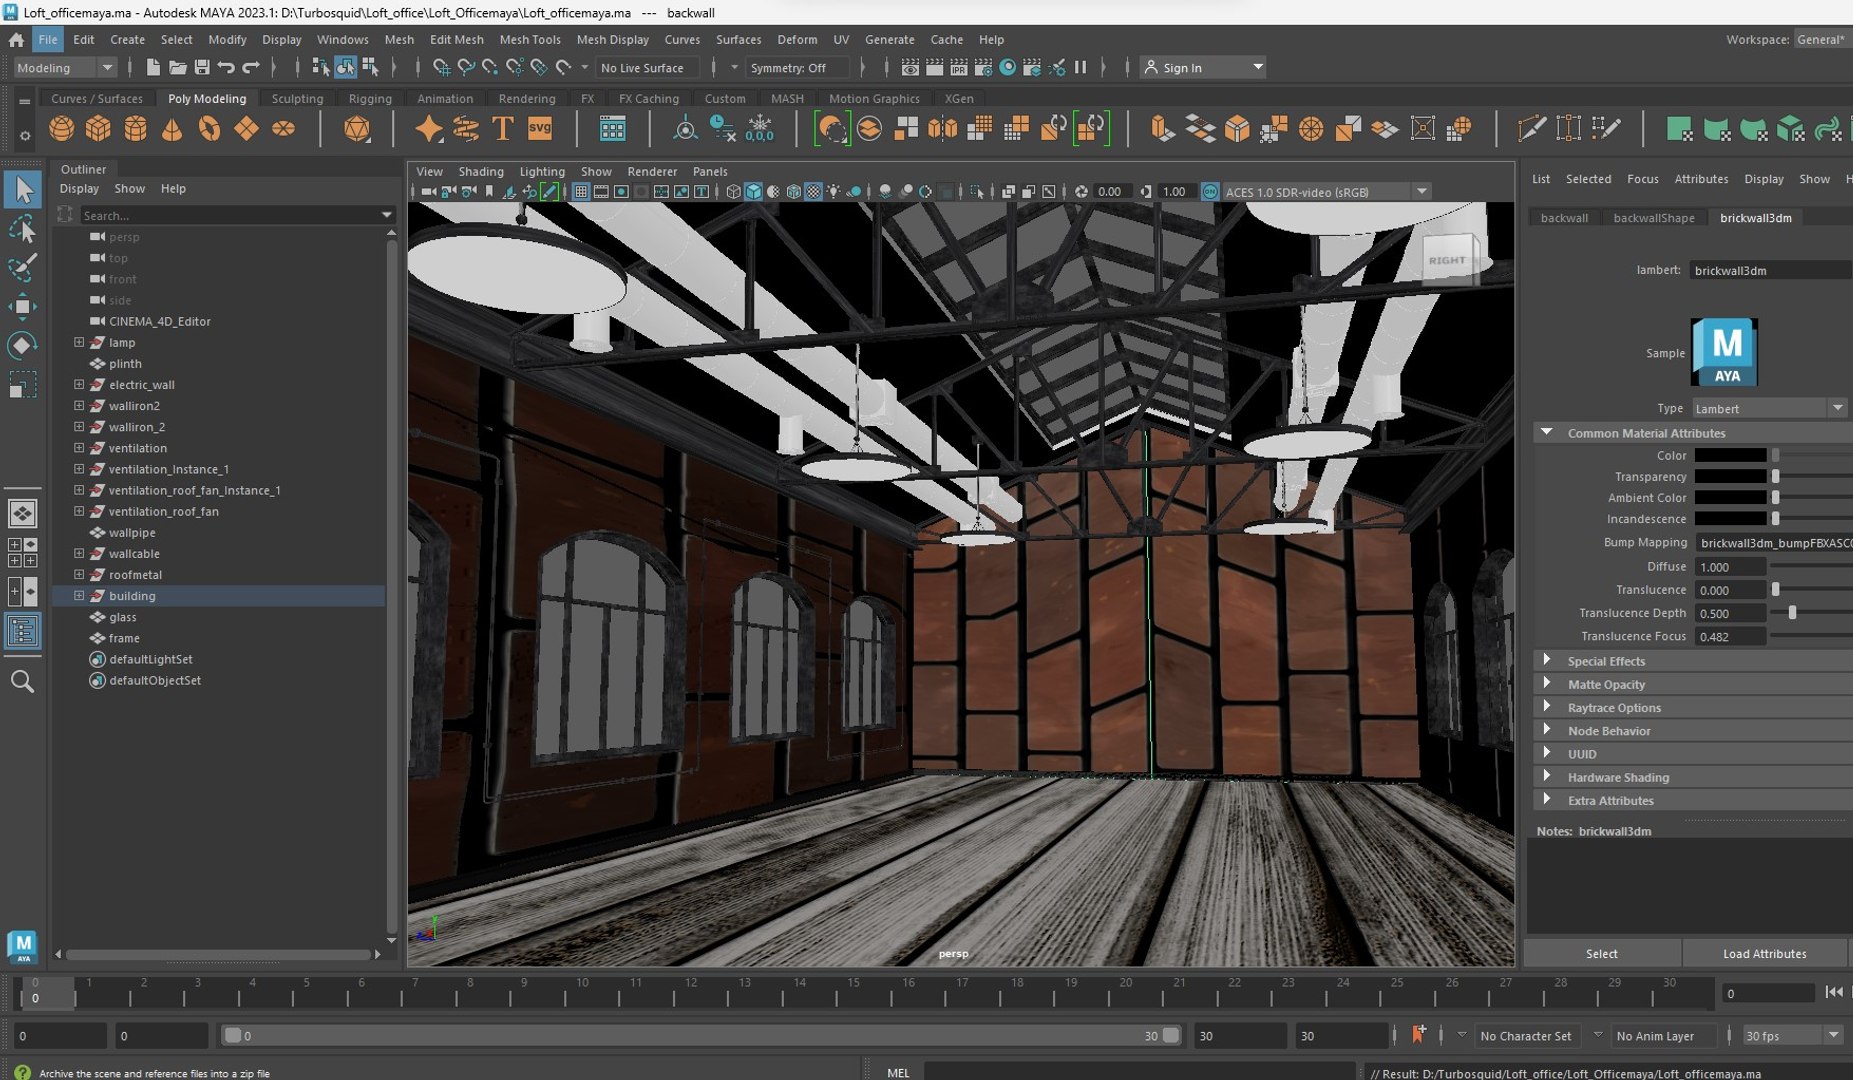
Task: Select the Move tool in toolbox
Action: point(22,307)
